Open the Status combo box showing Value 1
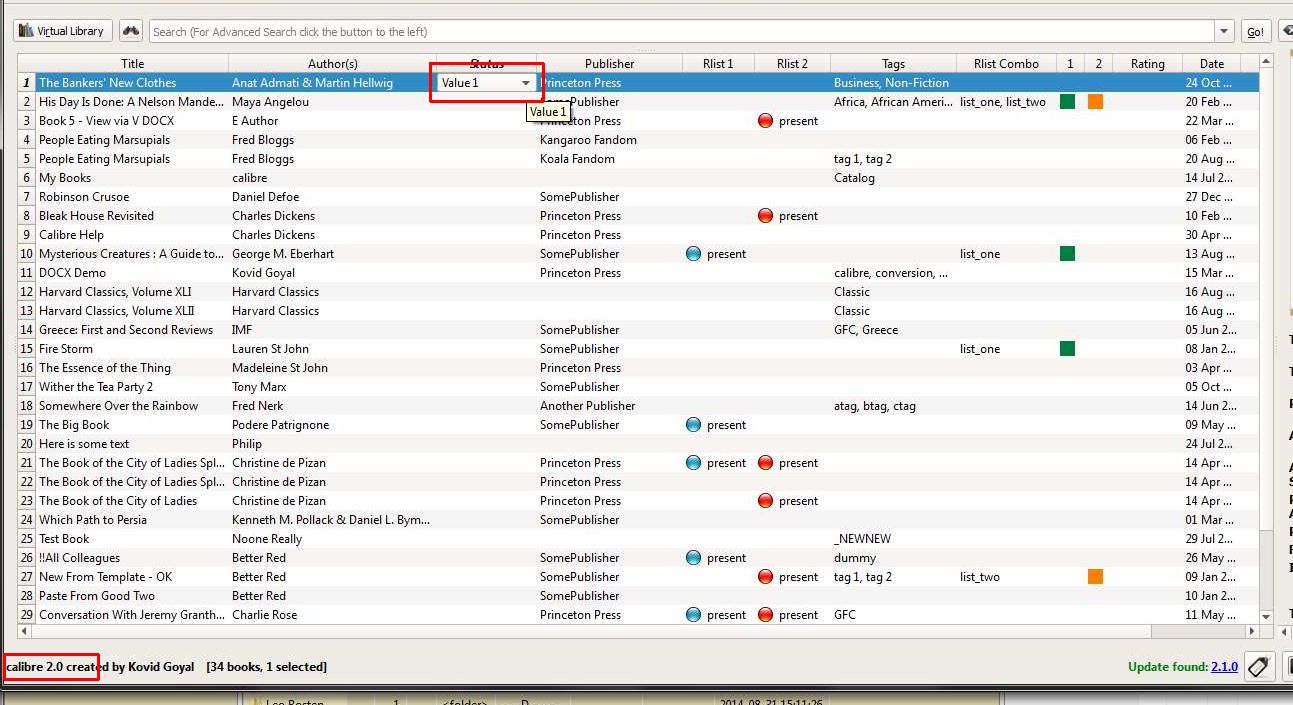1293x705 pixels. (x=486, y=83)
